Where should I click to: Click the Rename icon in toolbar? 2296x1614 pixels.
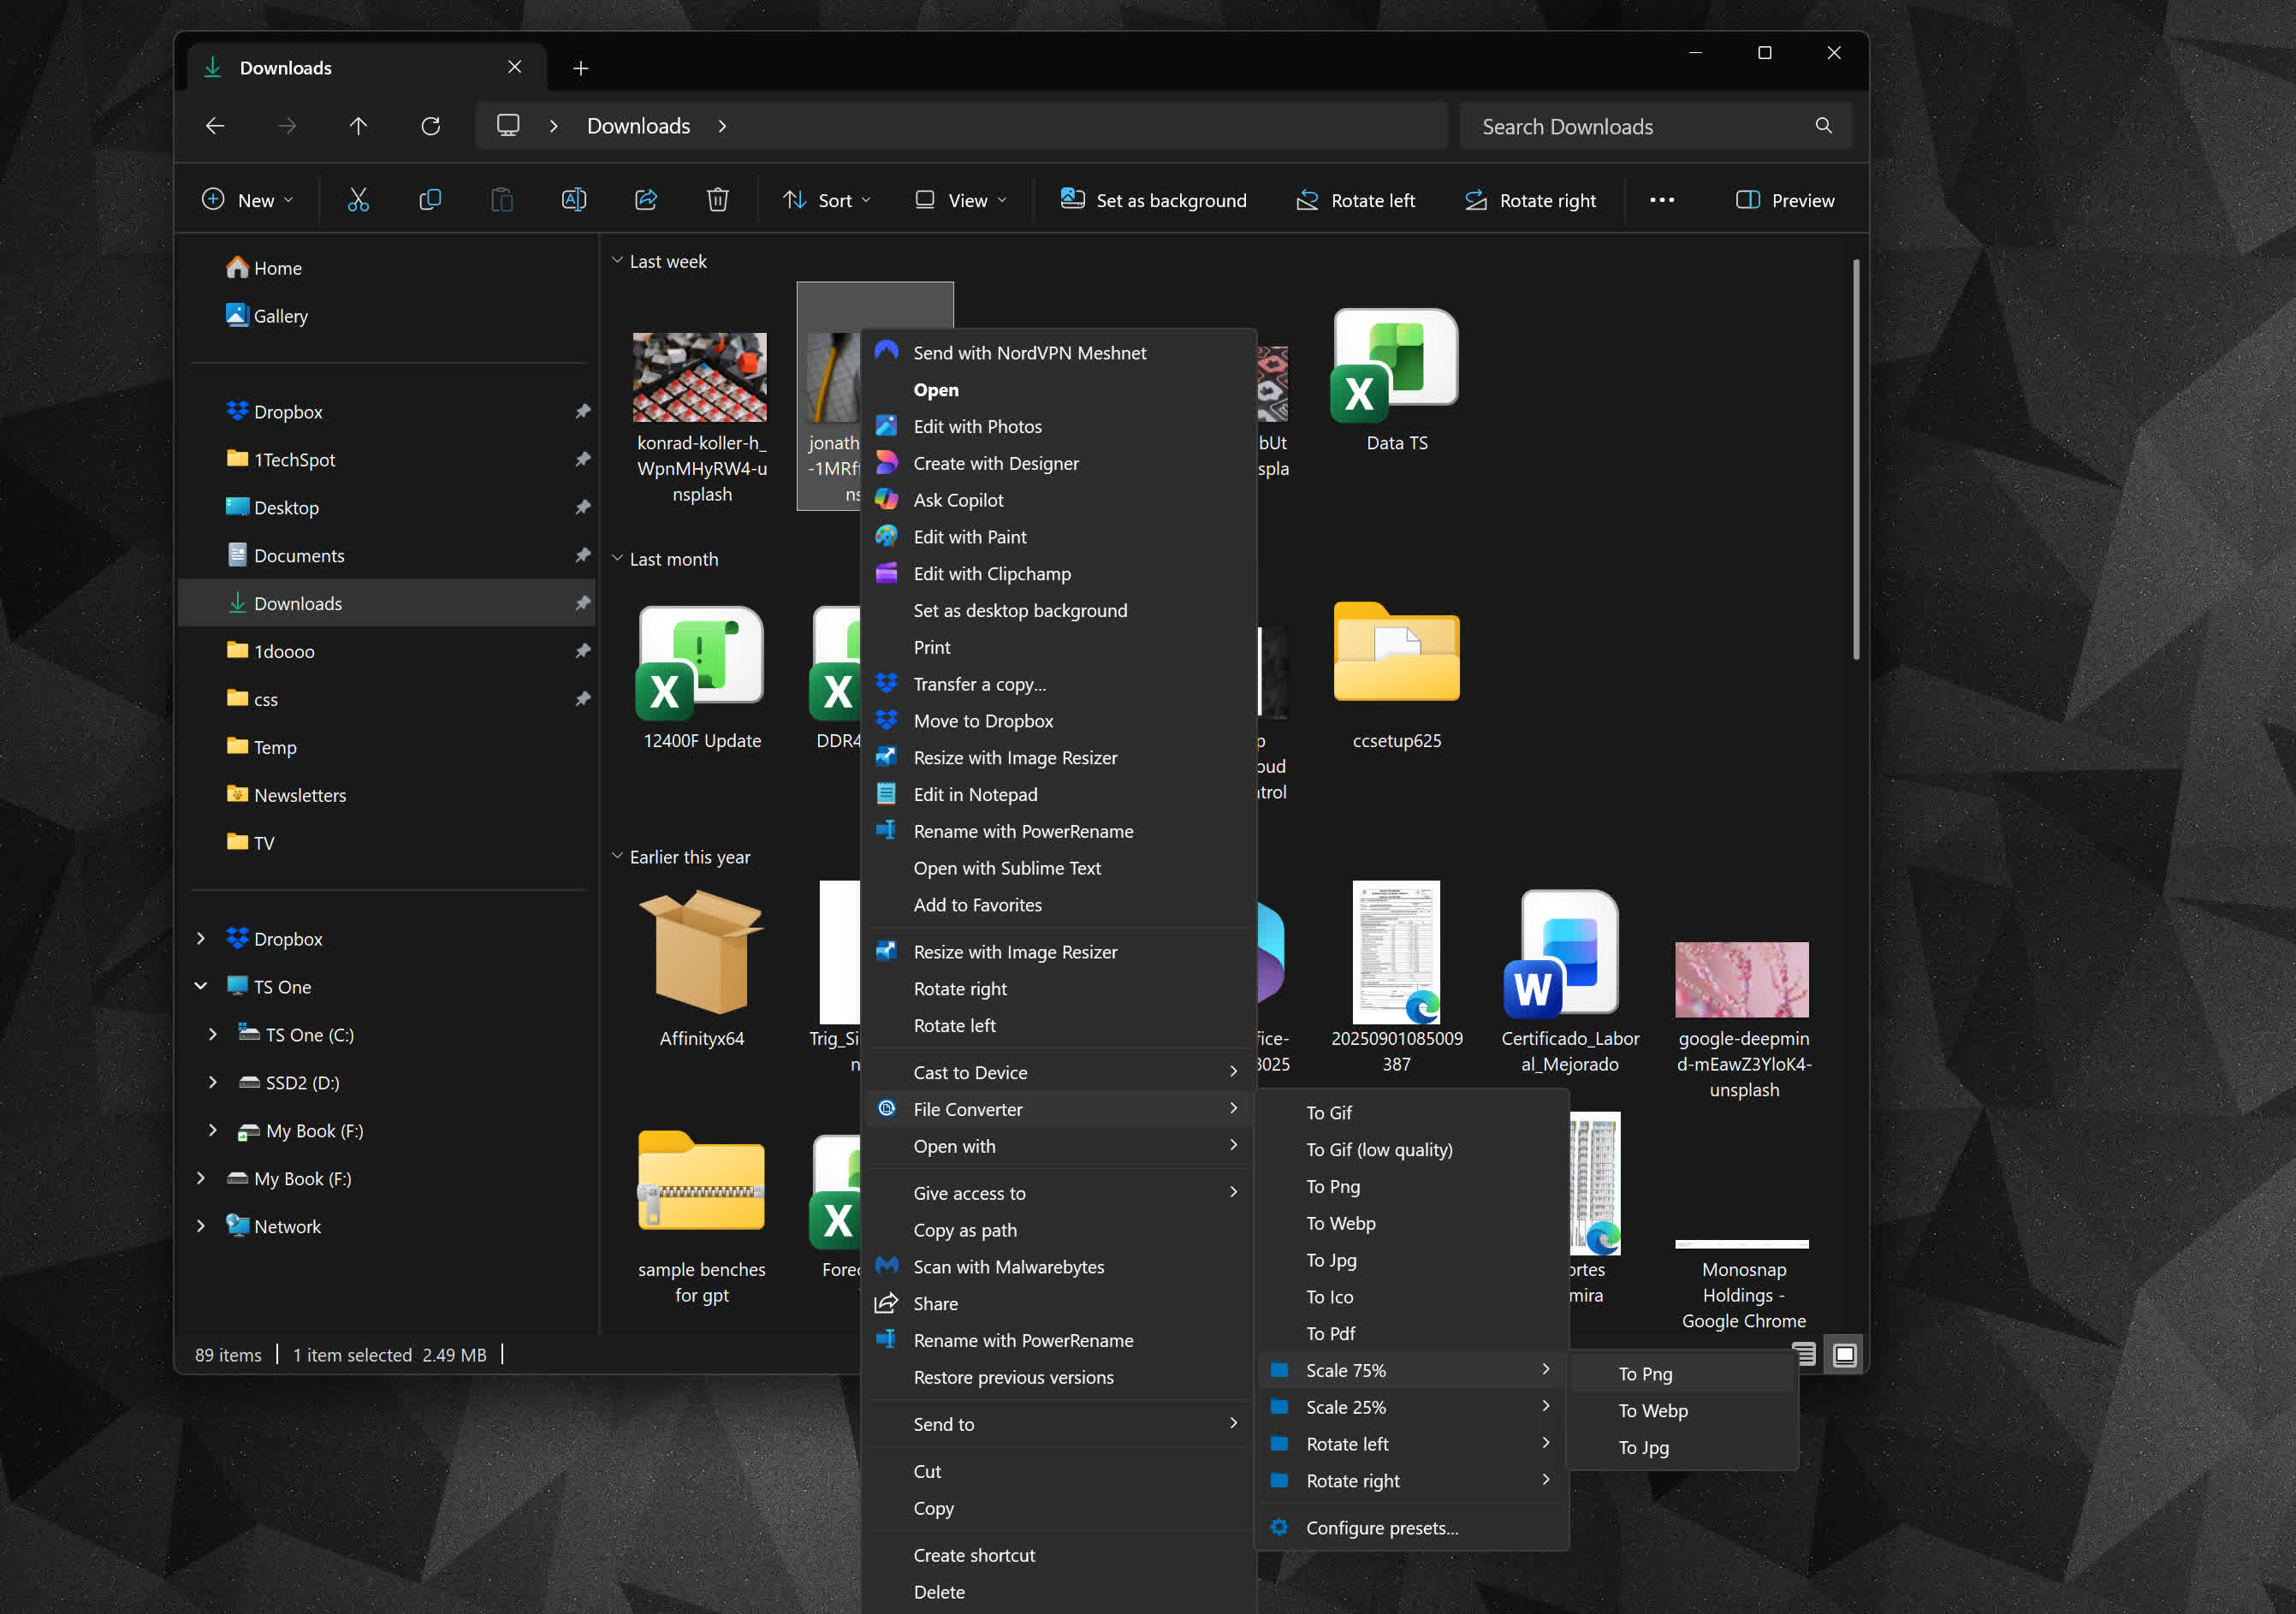pyautogui.click(x=574, y=200)
